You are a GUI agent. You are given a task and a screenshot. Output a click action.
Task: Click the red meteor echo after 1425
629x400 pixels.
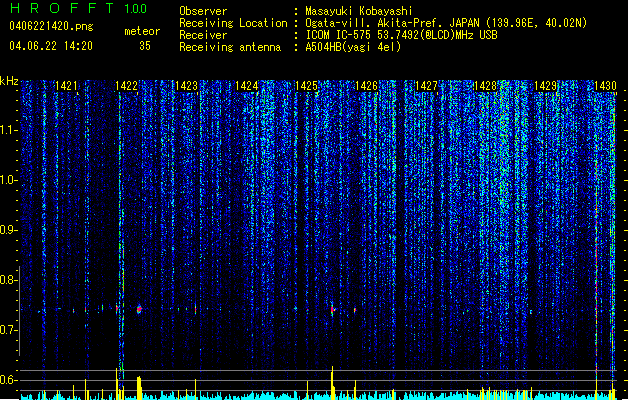333,310
